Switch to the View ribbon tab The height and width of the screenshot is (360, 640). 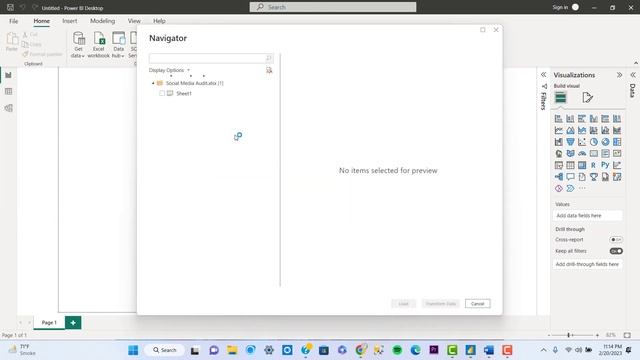point(134,21)
